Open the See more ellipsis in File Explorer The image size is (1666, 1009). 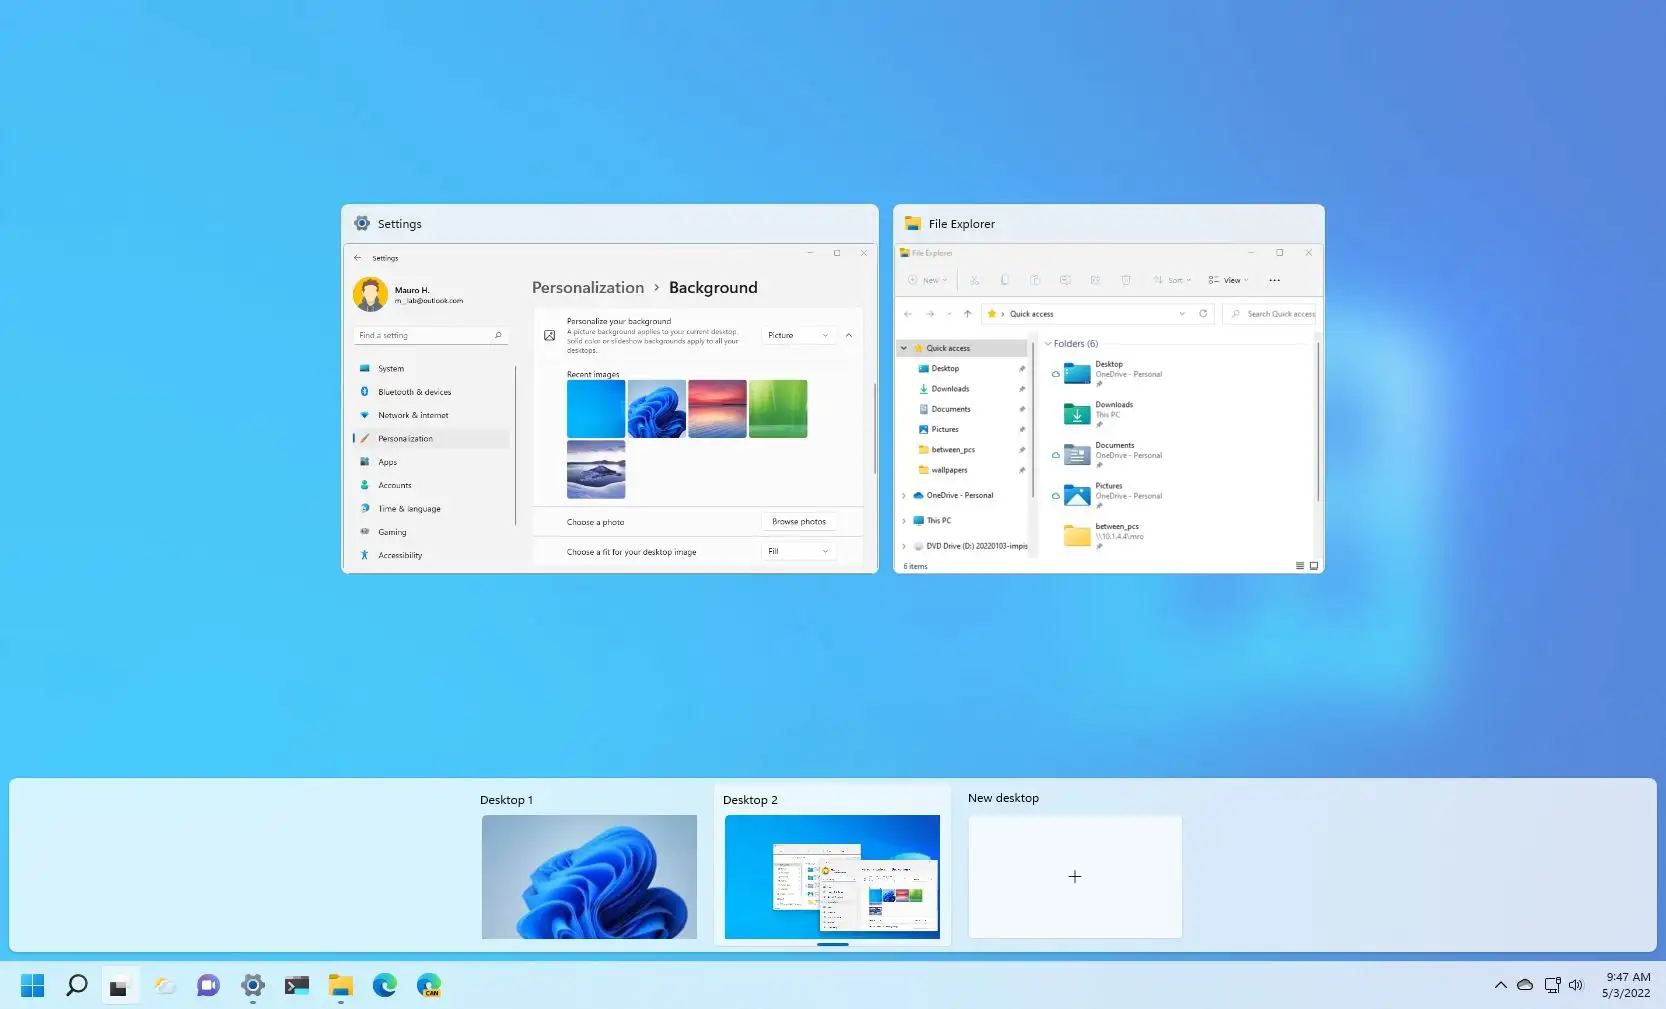[x=1274, y=280]
